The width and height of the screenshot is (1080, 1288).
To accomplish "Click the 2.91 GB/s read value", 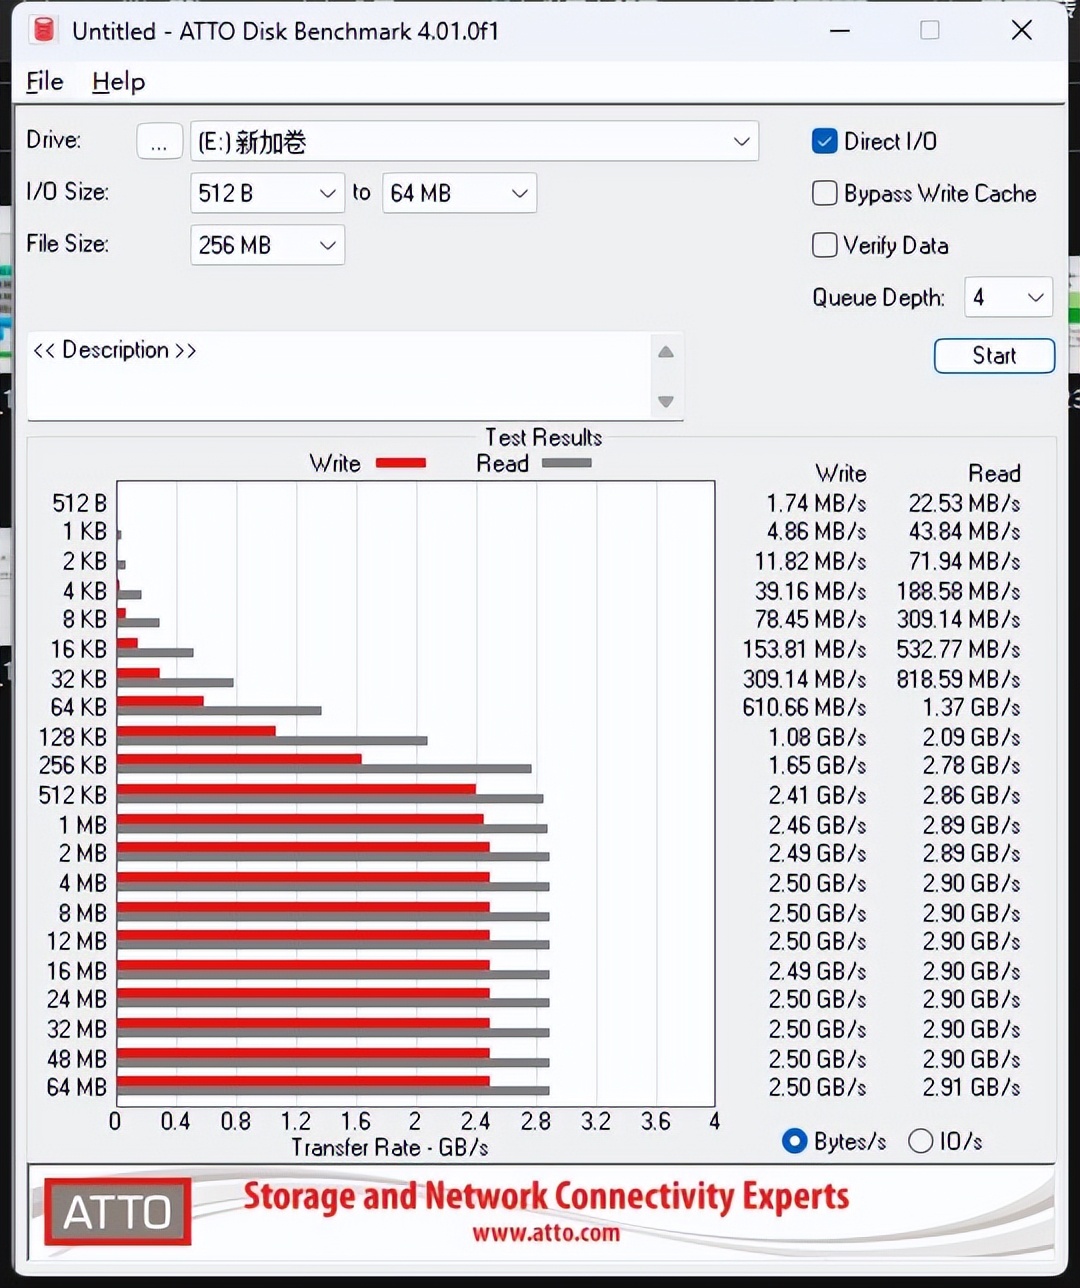I will coord(971,1087).
